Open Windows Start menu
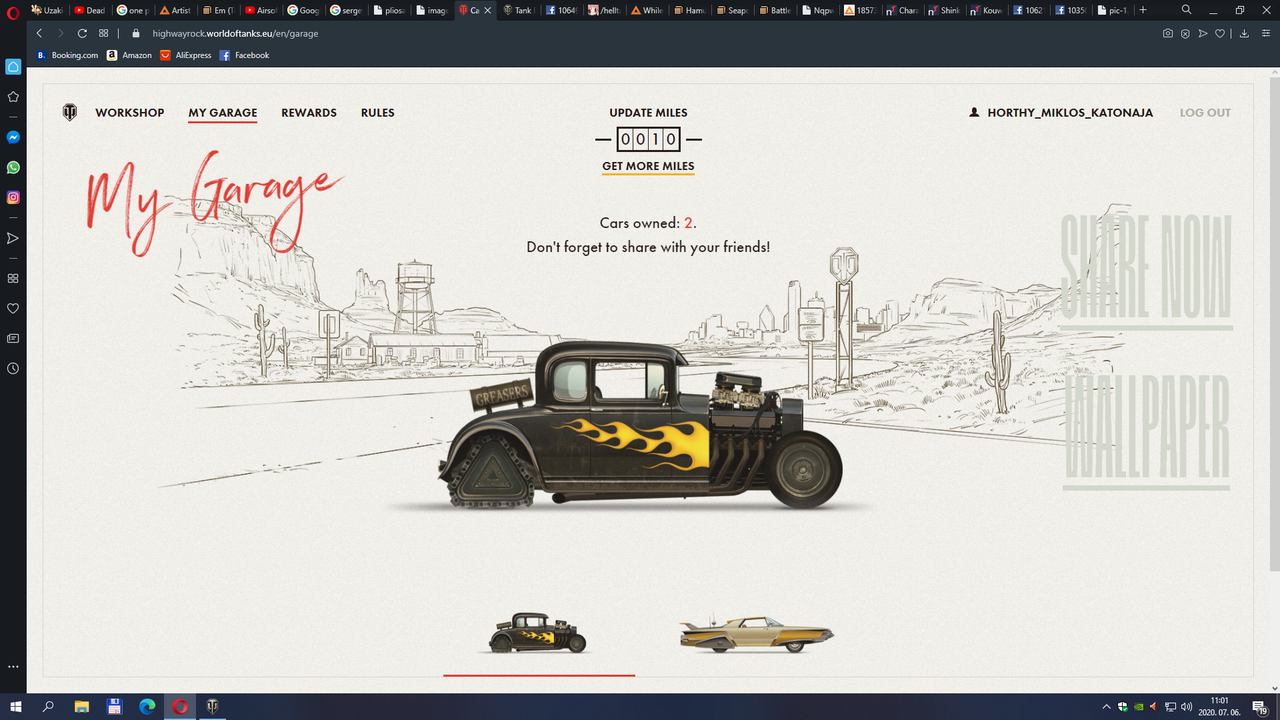 [16, 707]
